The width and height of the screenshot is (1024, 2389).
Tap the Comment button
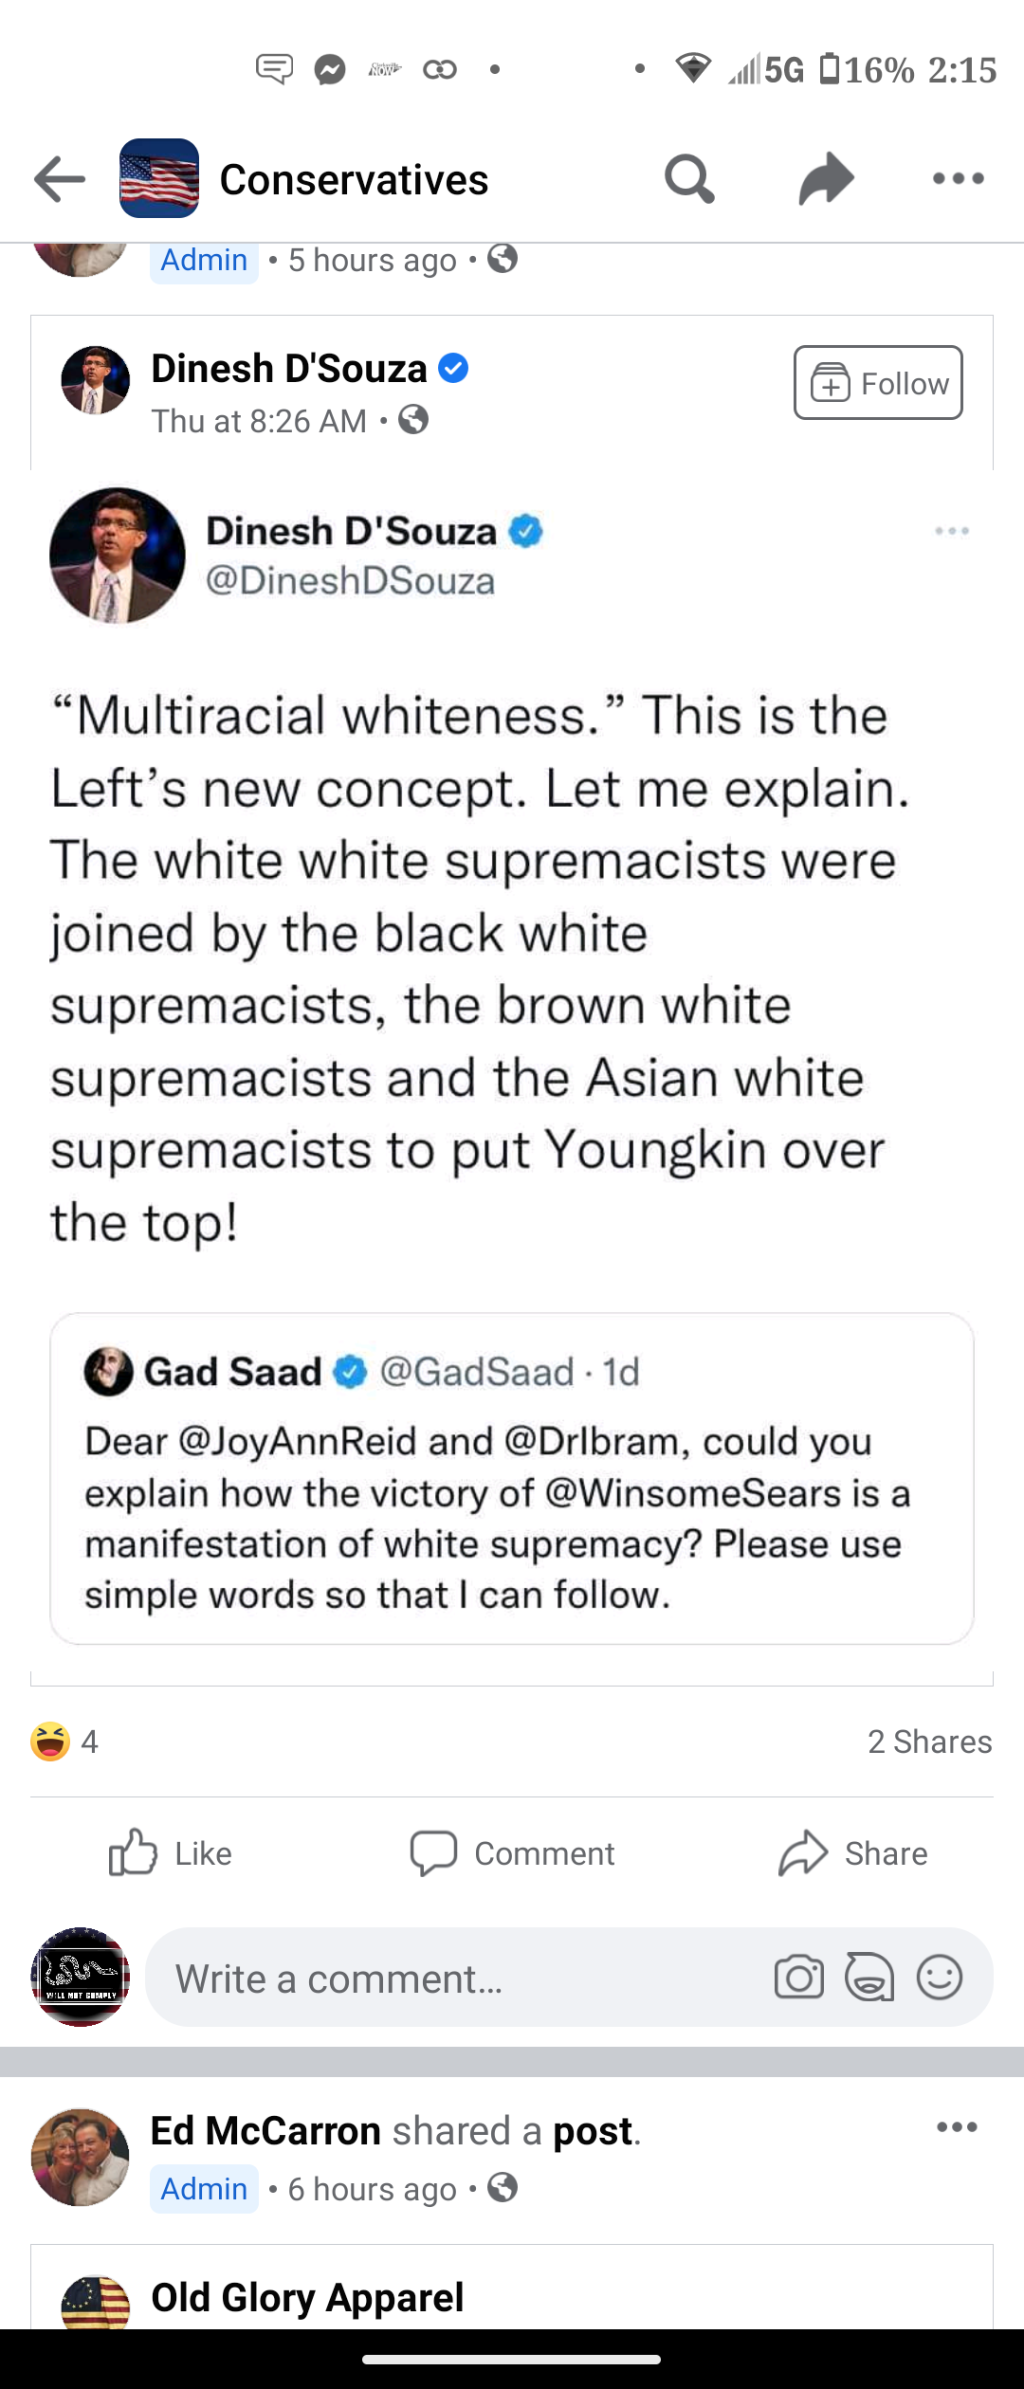(x=512, y=1853)
